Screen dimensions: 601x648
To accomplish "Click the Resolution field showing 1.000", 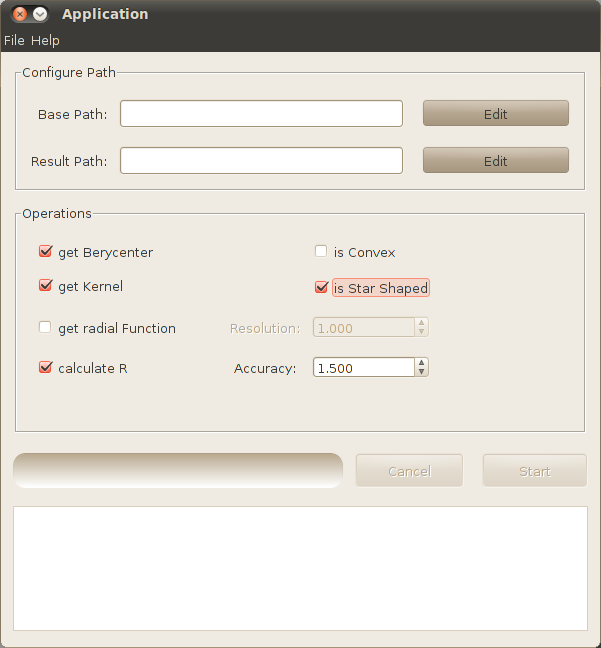I will 364,328.
